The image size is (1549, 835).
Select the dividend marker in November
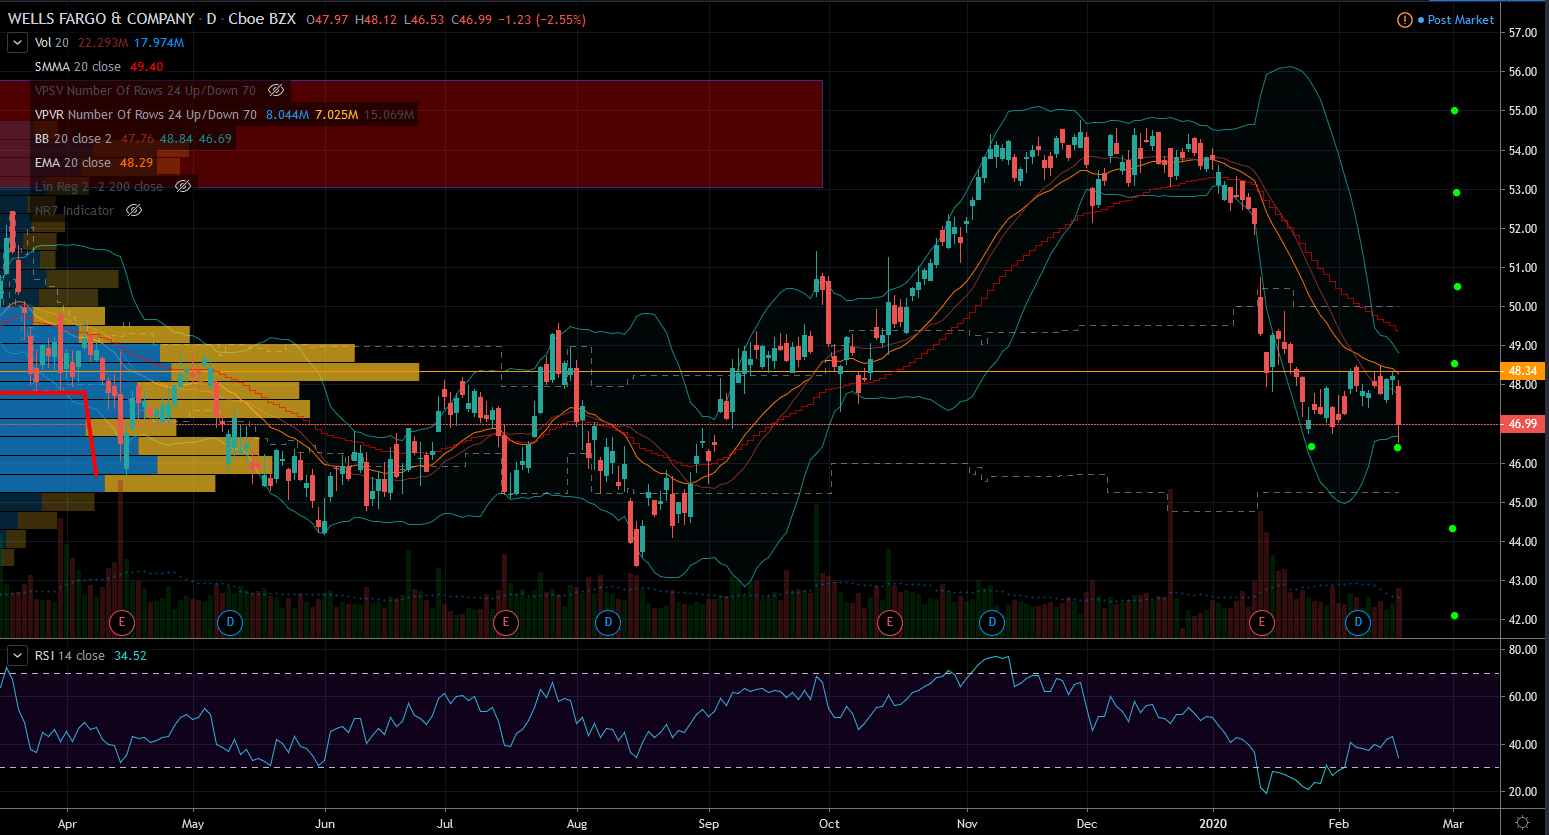992,622
